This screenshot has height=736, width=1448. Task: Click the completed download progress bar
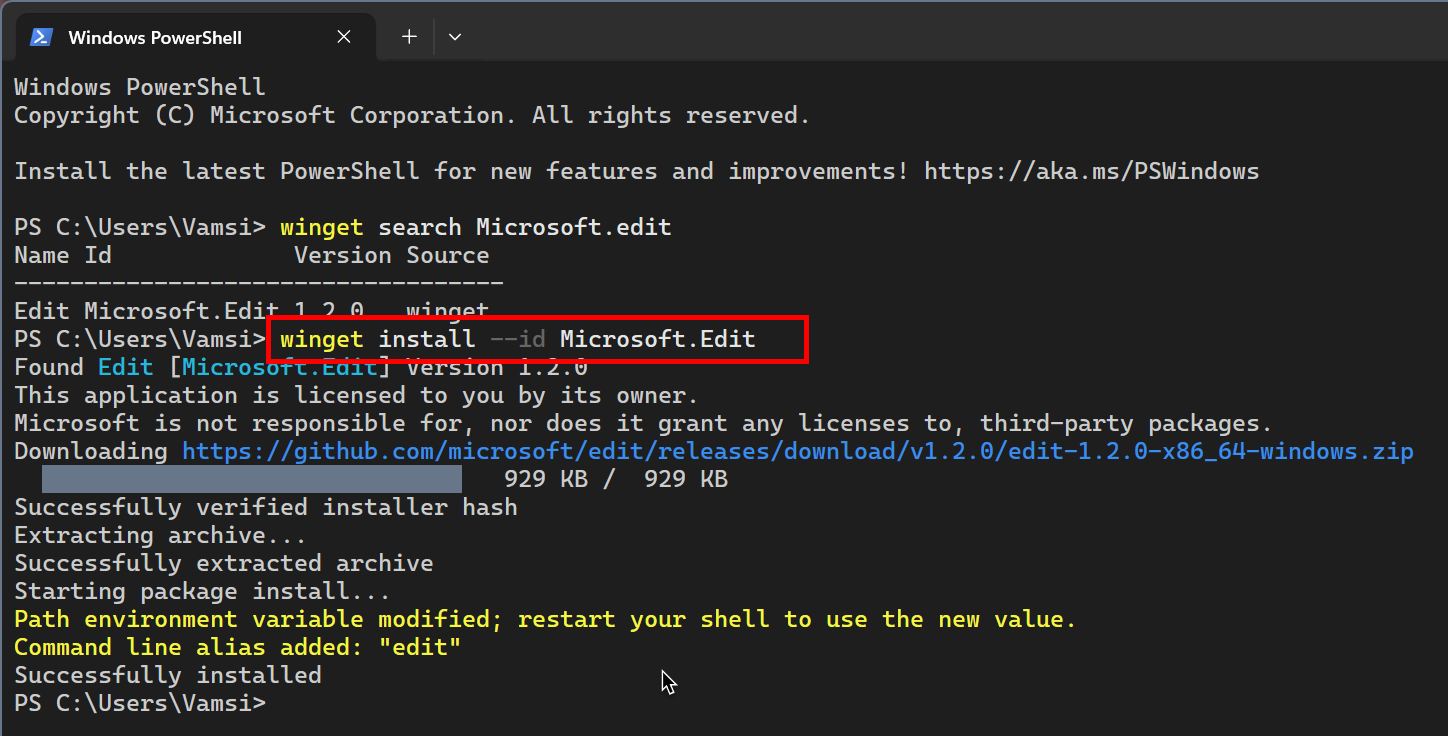tap(252, 479)
